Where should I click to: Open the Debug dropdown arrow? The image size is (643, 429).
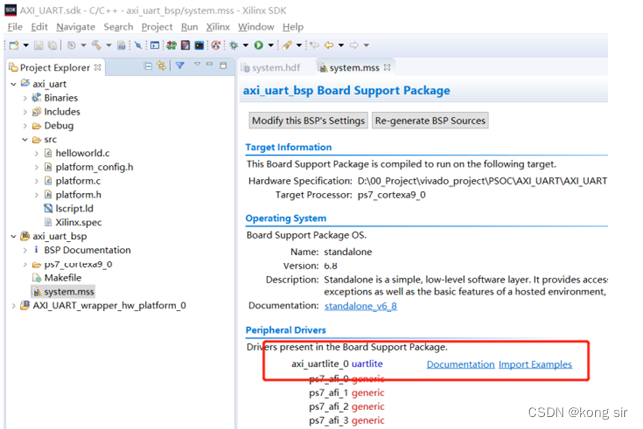click(x=246, y=45)
